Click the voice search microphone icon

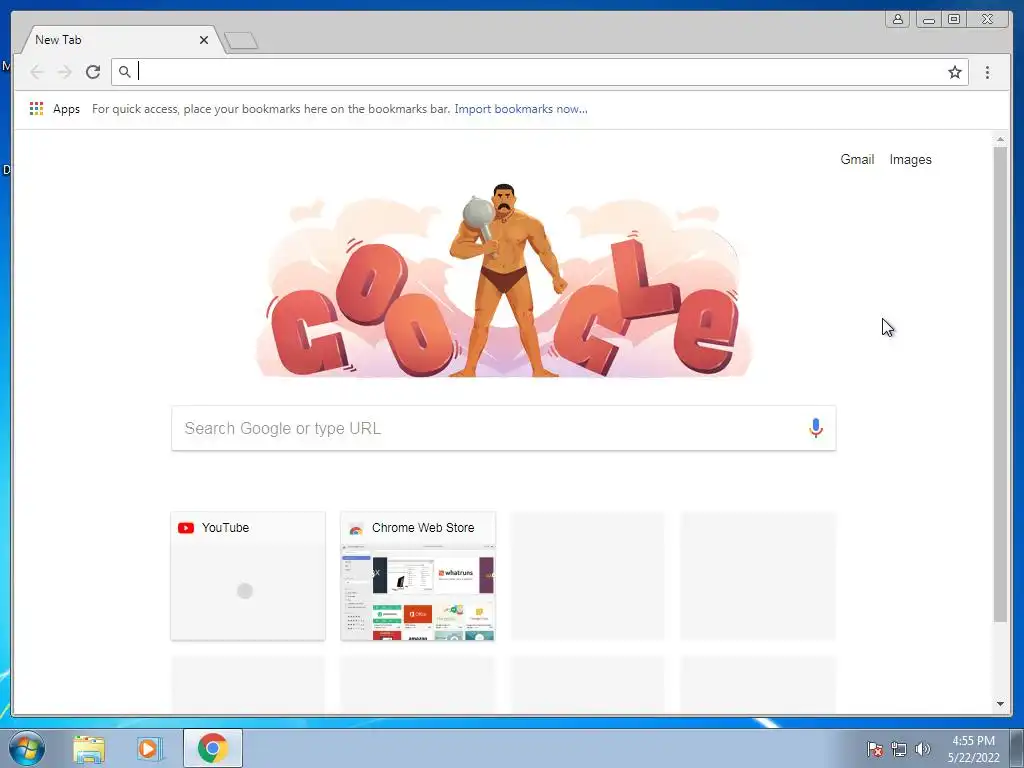816,428
